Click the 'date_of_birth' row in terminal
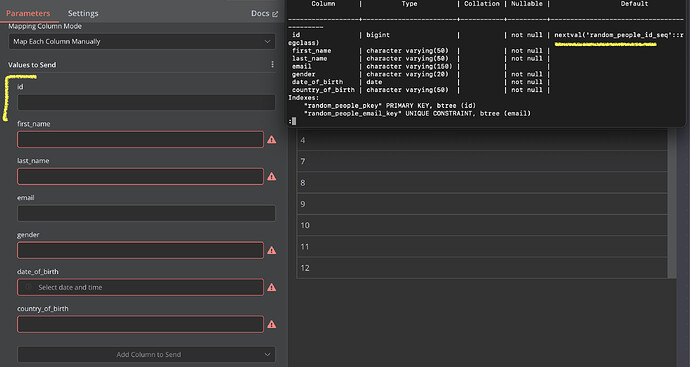 pos(420,82)
